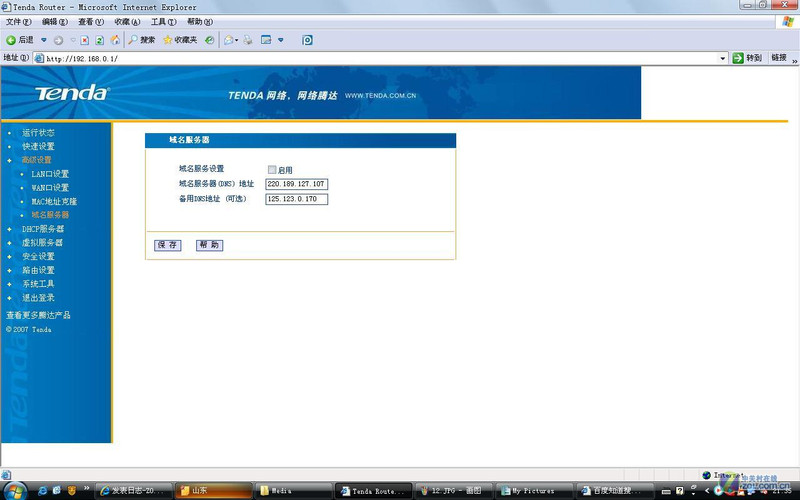Viewport: 800px width, 500px height.
Task: Click 退出登录 to log out
Action: pos(38,298)
